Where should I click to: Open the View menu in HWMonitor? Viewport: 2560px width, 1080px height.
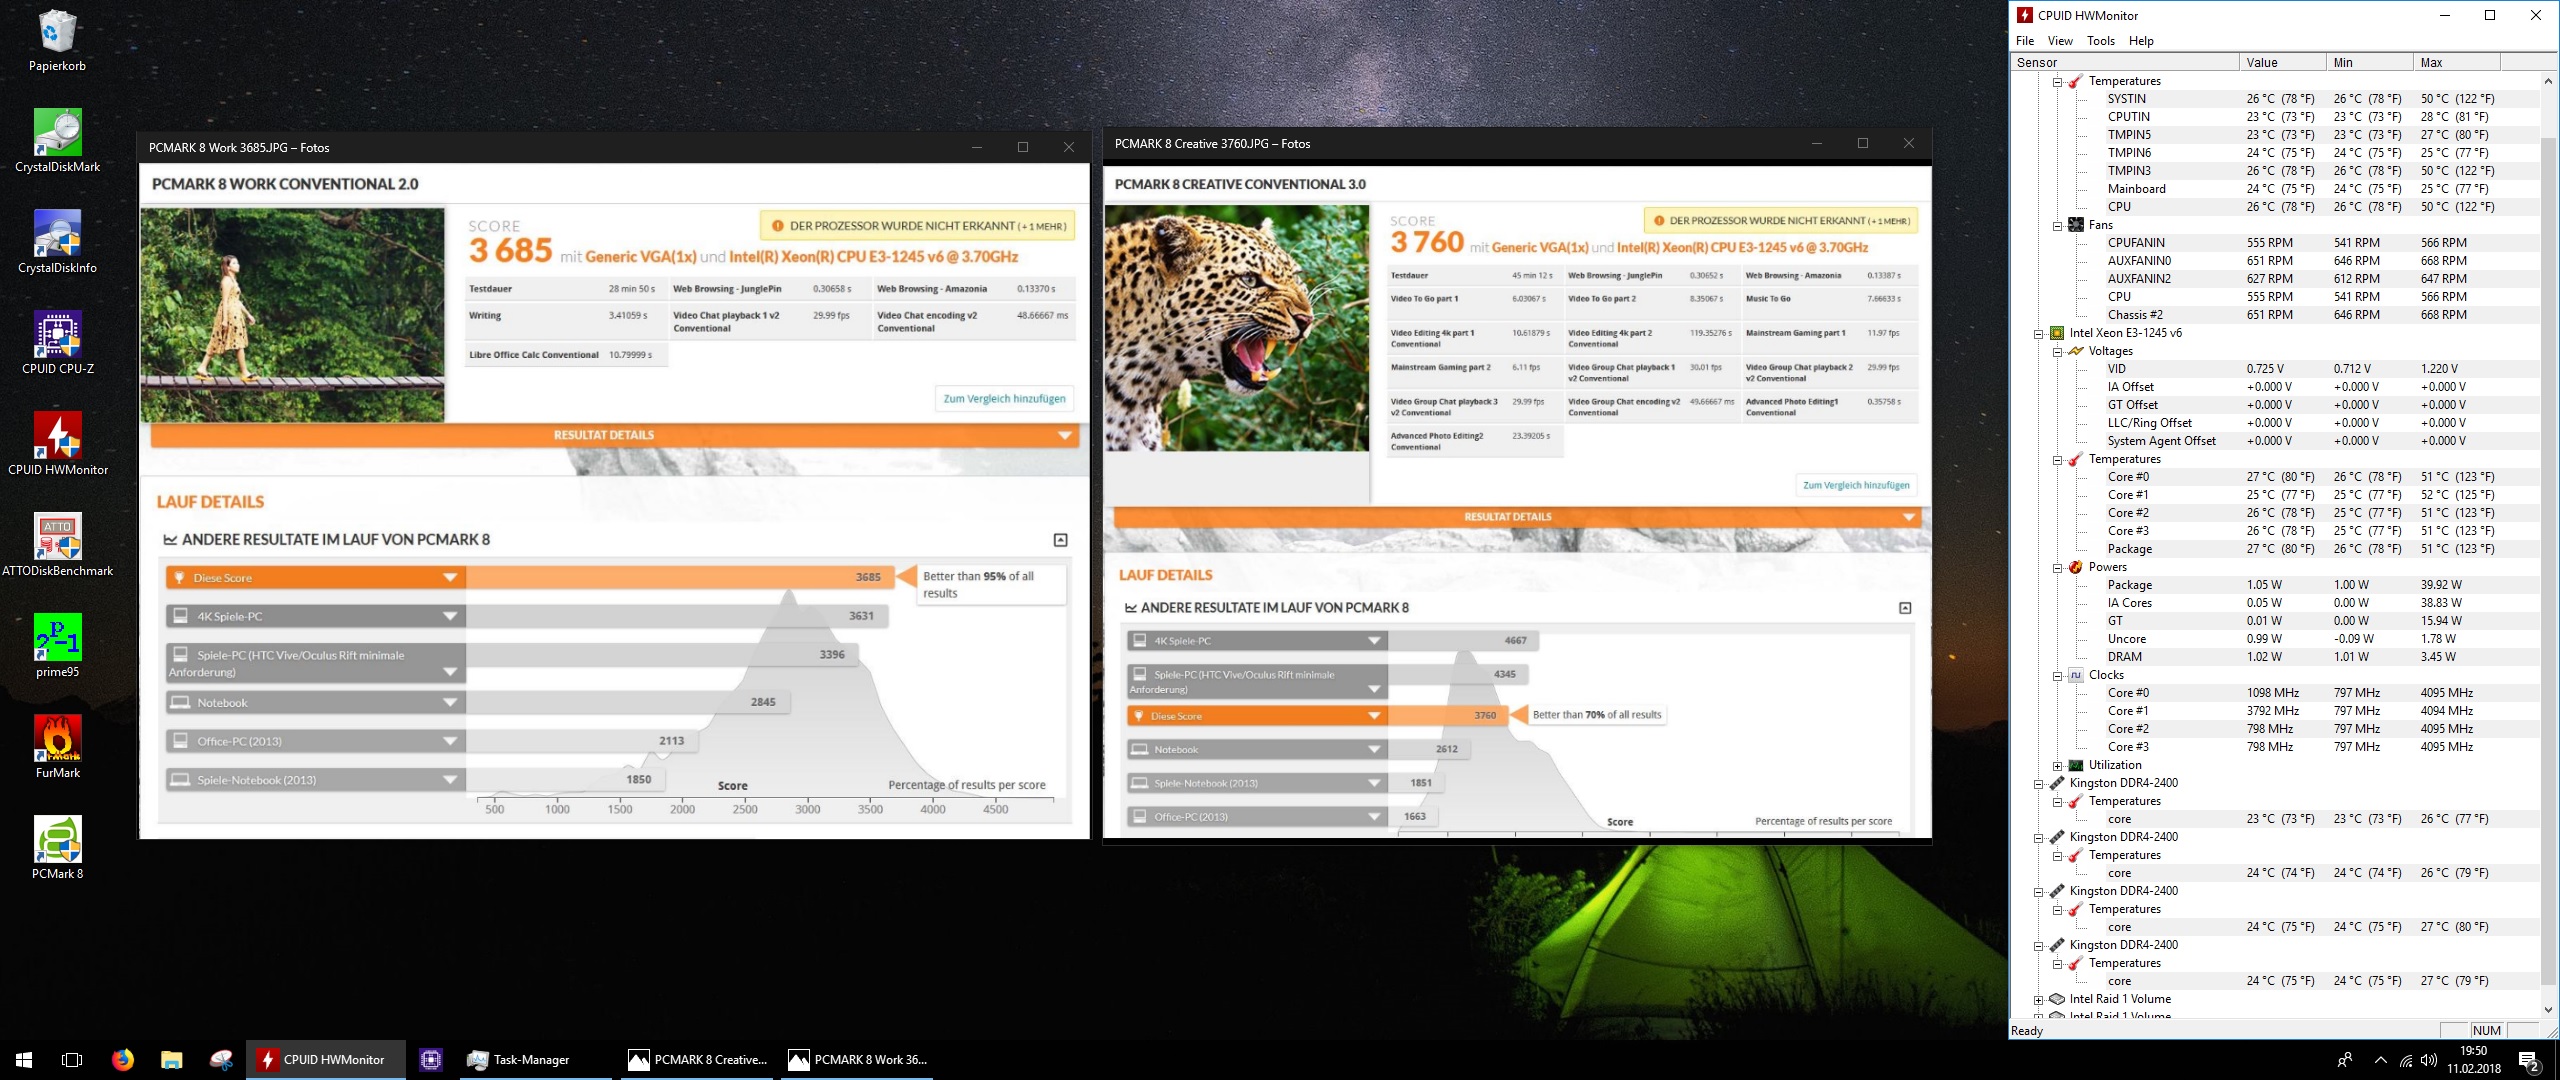[2060, 41]
